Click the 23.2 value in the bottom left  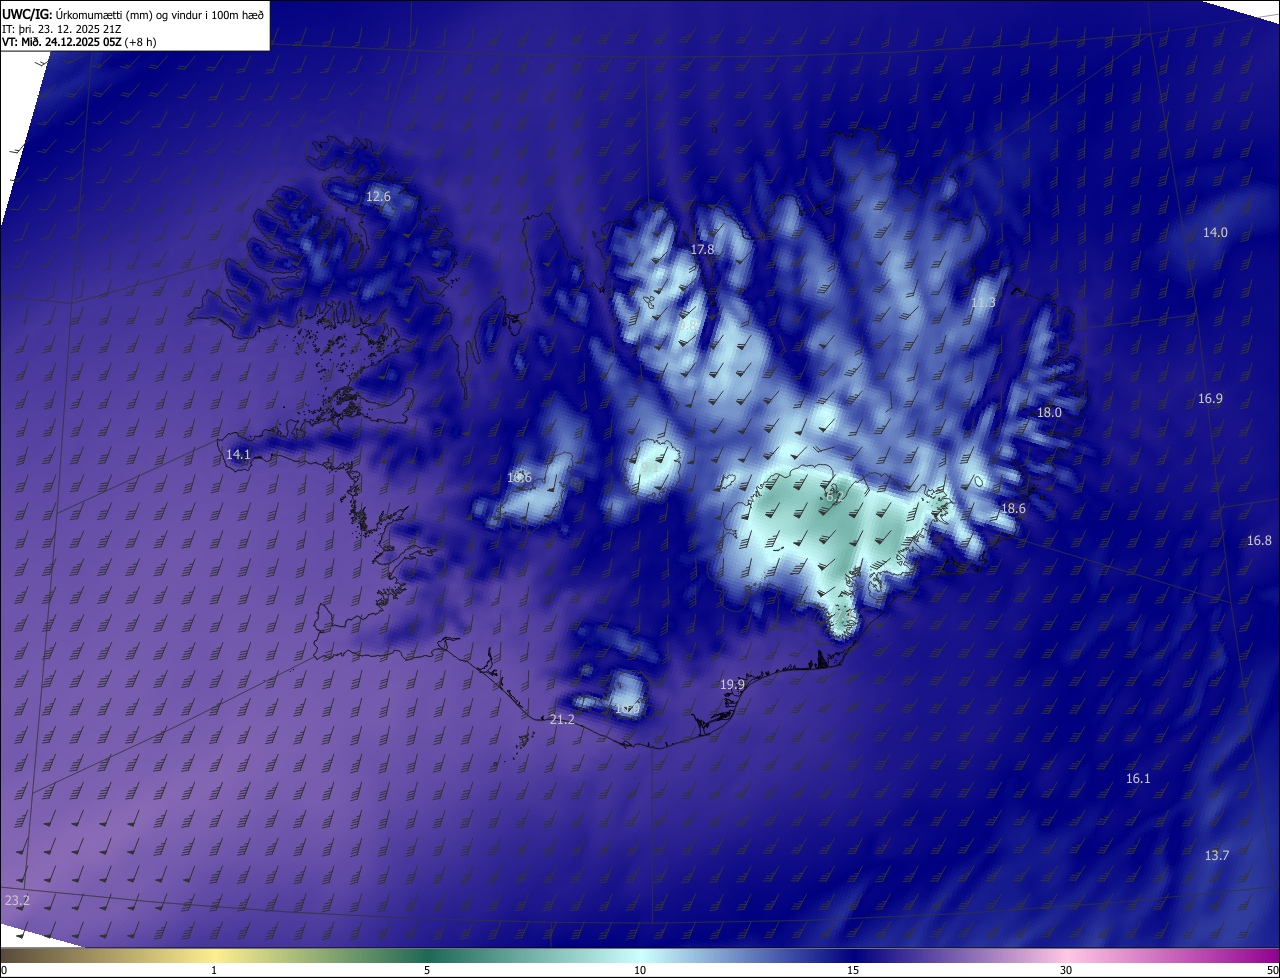17,901
